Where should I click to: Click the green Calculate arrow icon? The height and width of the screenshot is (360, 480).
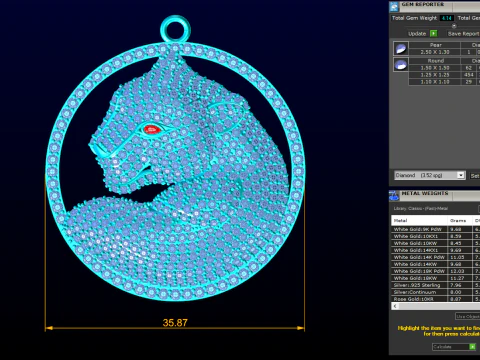[472, 347]
